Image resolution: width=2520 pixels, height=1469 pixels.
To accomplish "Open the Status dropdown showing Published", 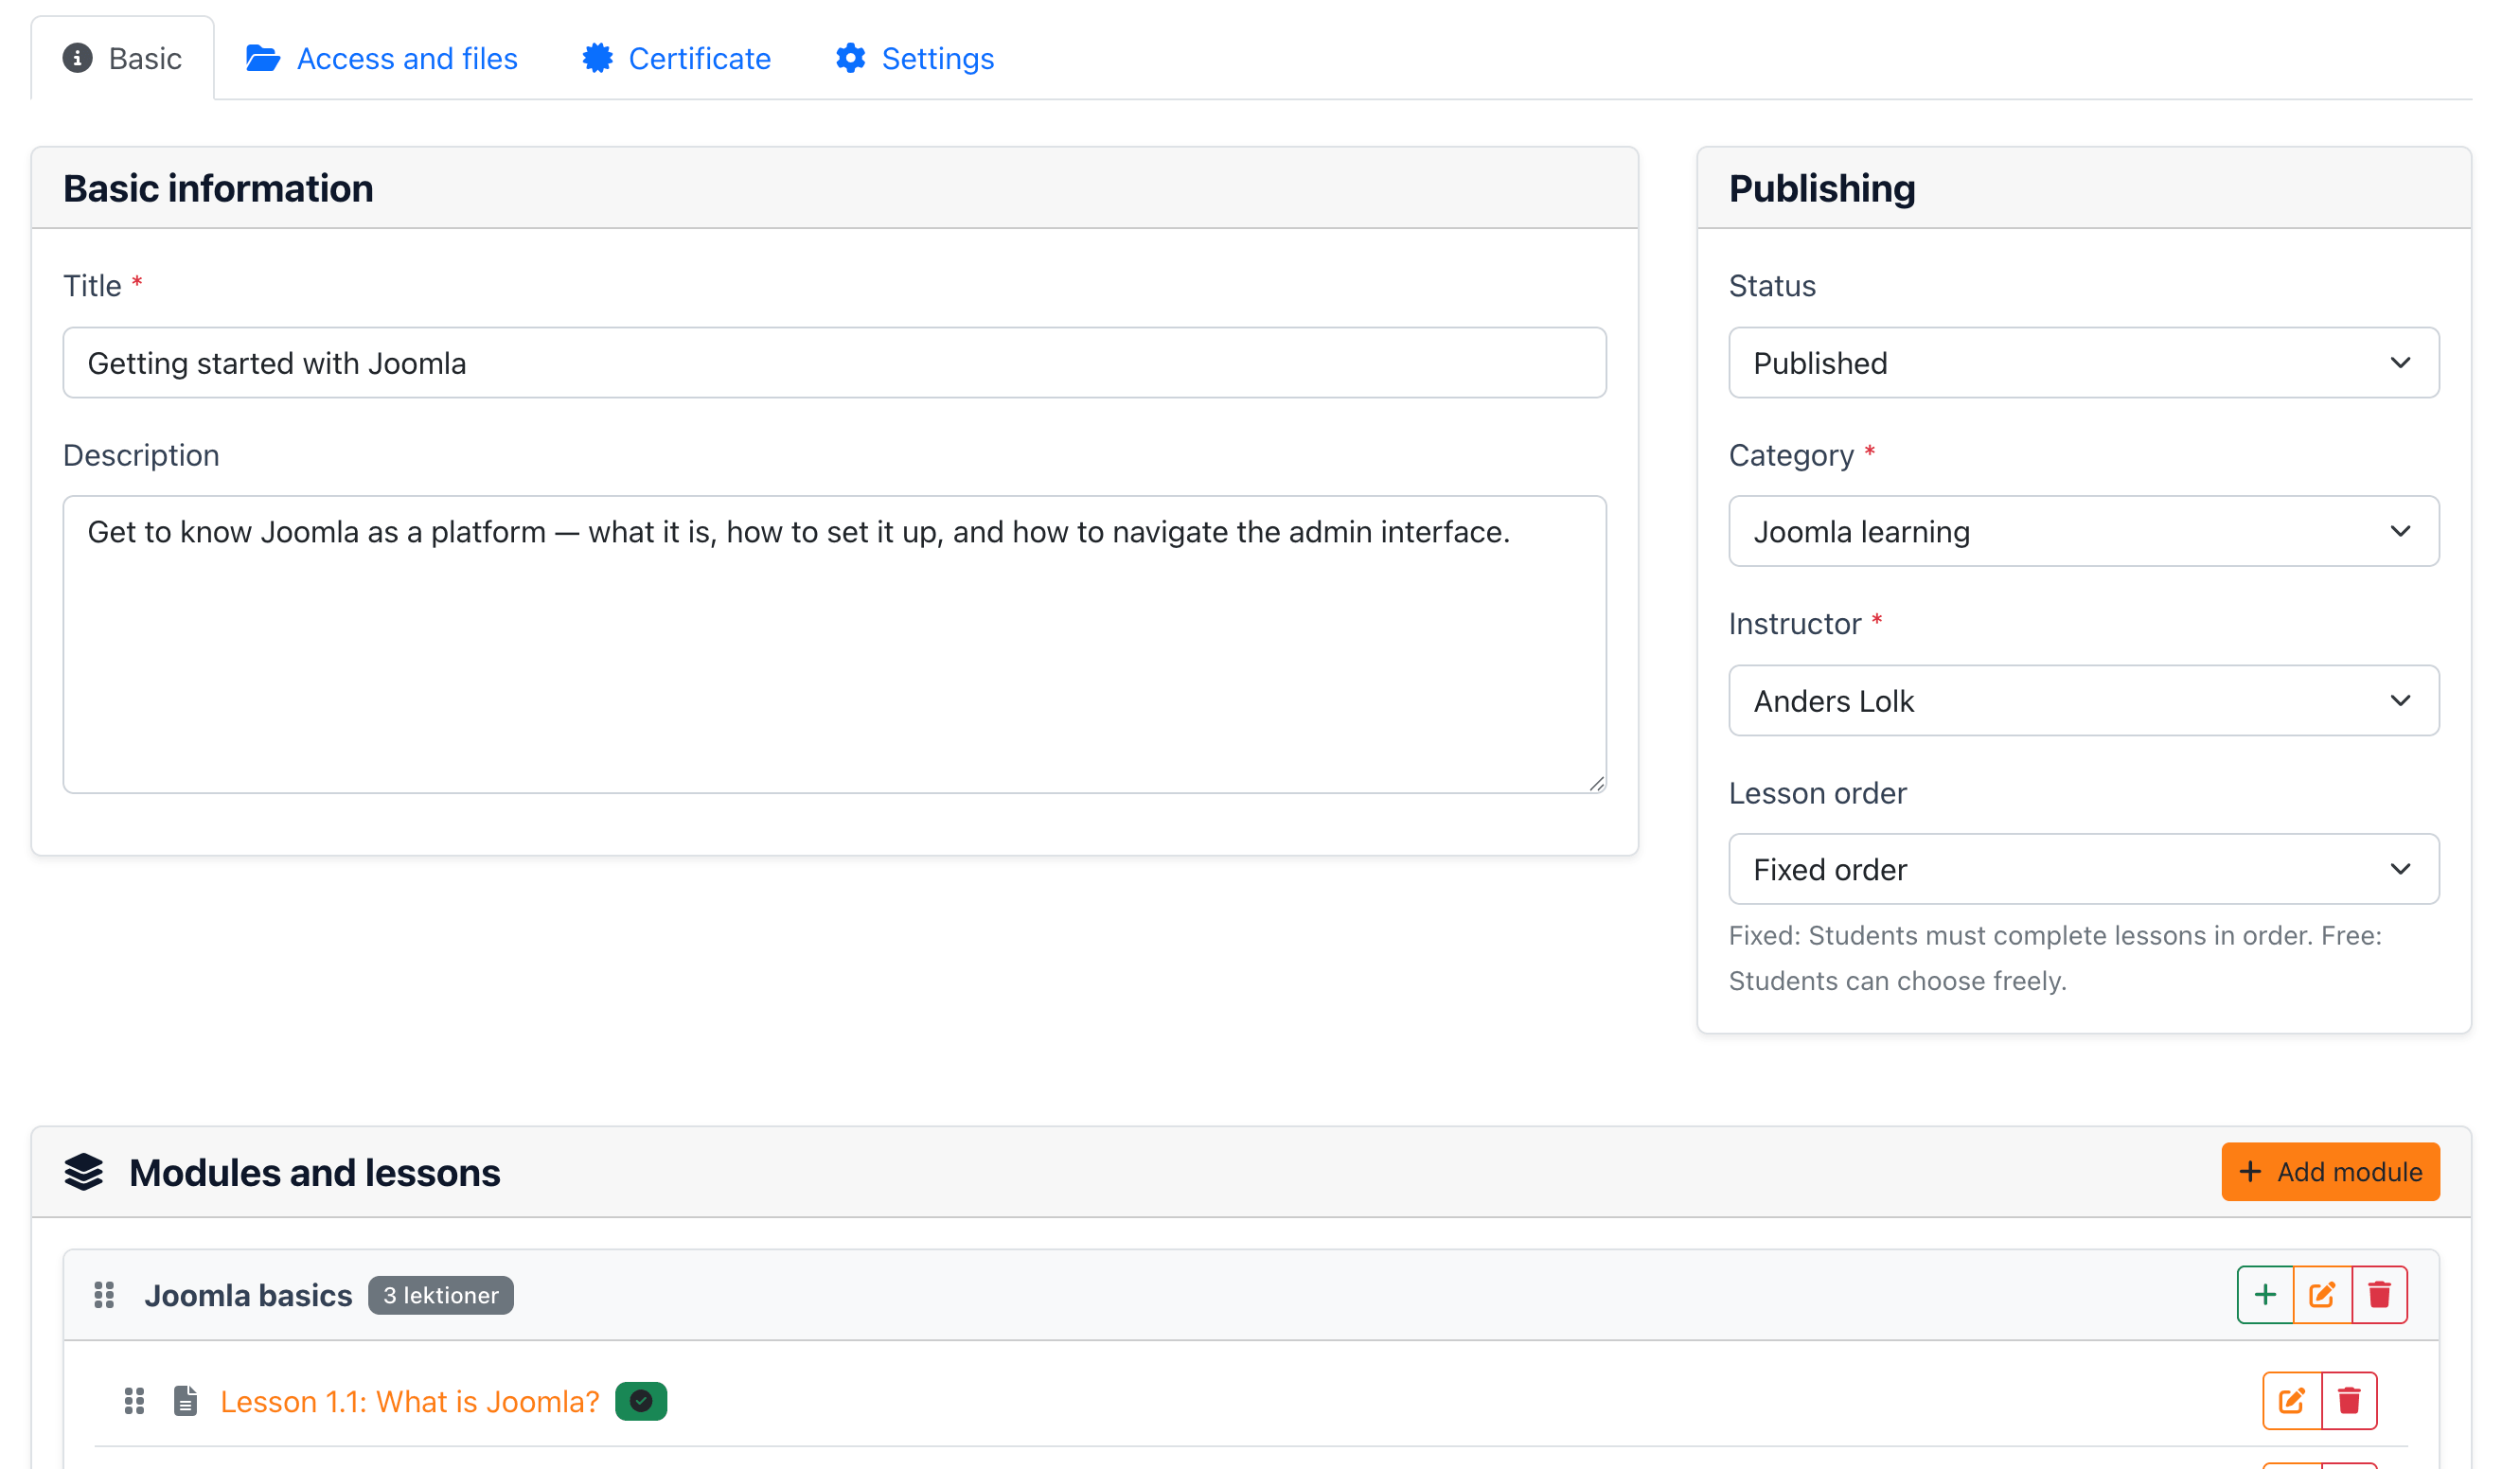I will tap(2083, 362).
